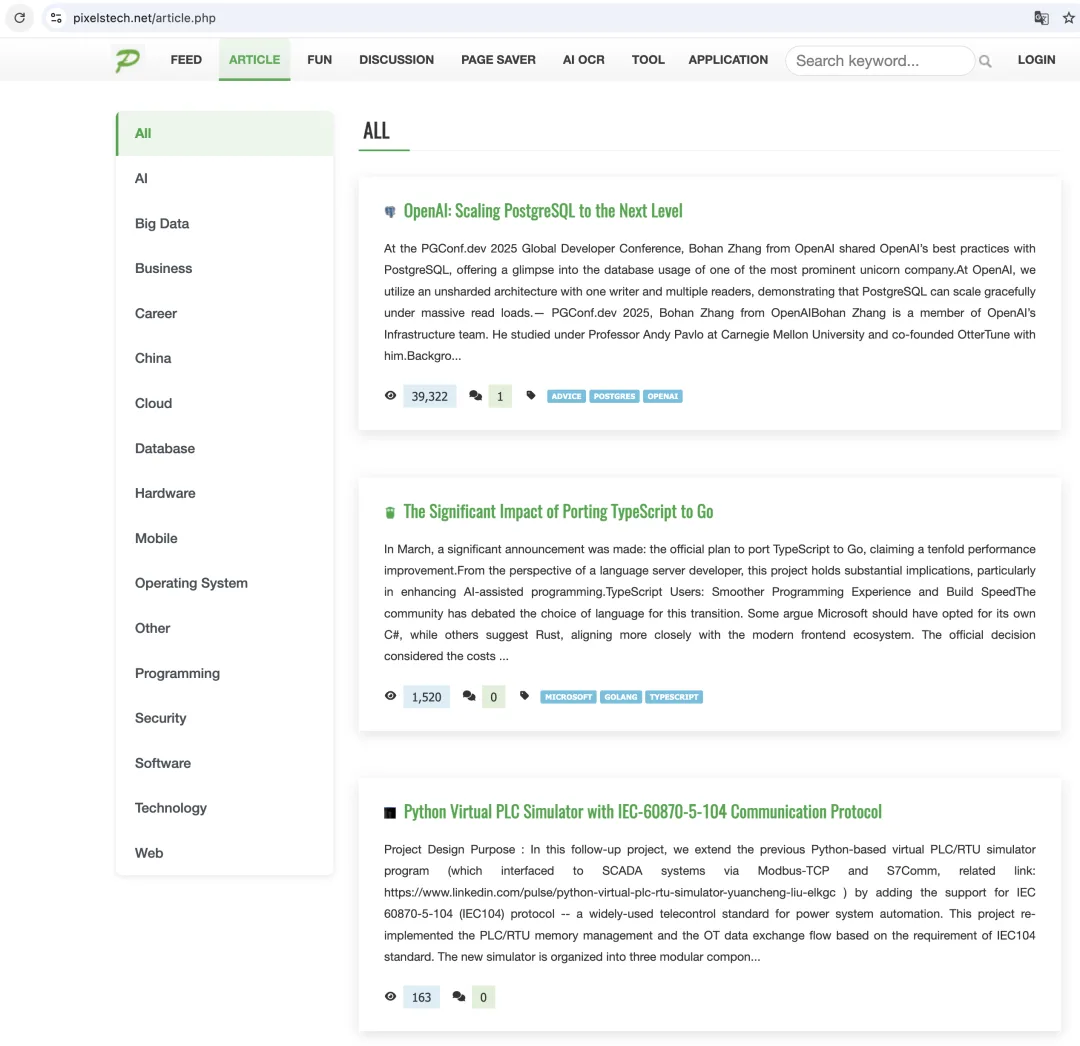Bookmark this page with the star icon
1080x1046 pixels.
[x=1068, y=18]
